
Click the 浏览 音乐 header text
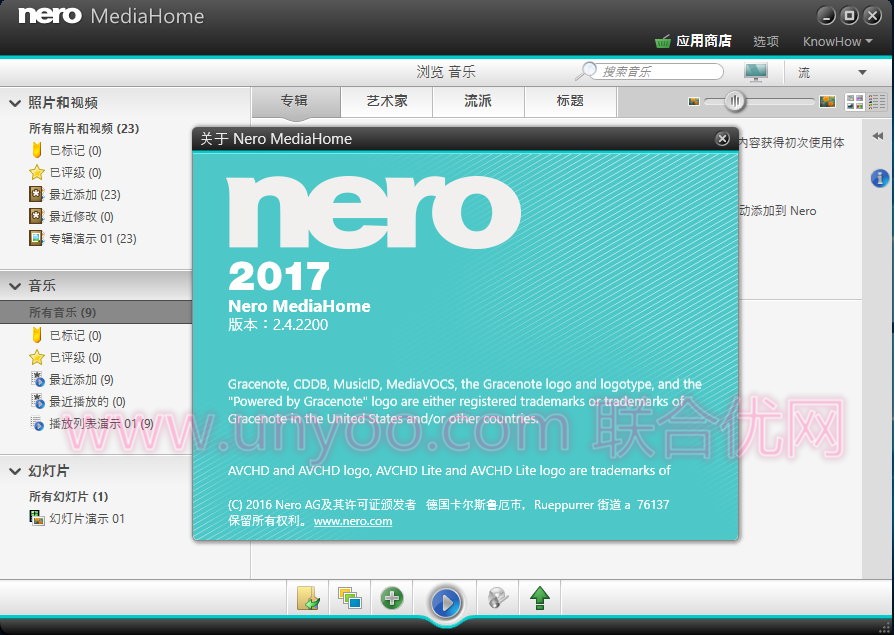pyautogui.click(x=446, y=72)
